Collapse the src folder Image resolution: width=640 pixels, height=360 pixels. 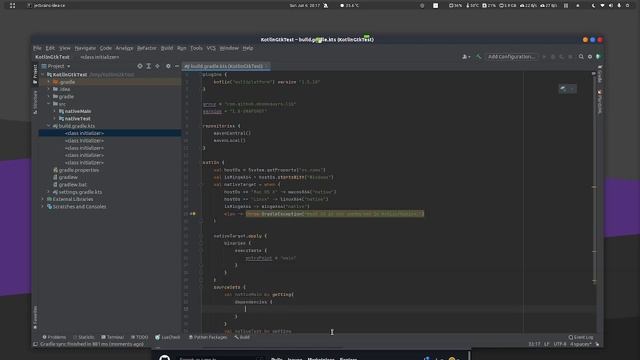49,104
